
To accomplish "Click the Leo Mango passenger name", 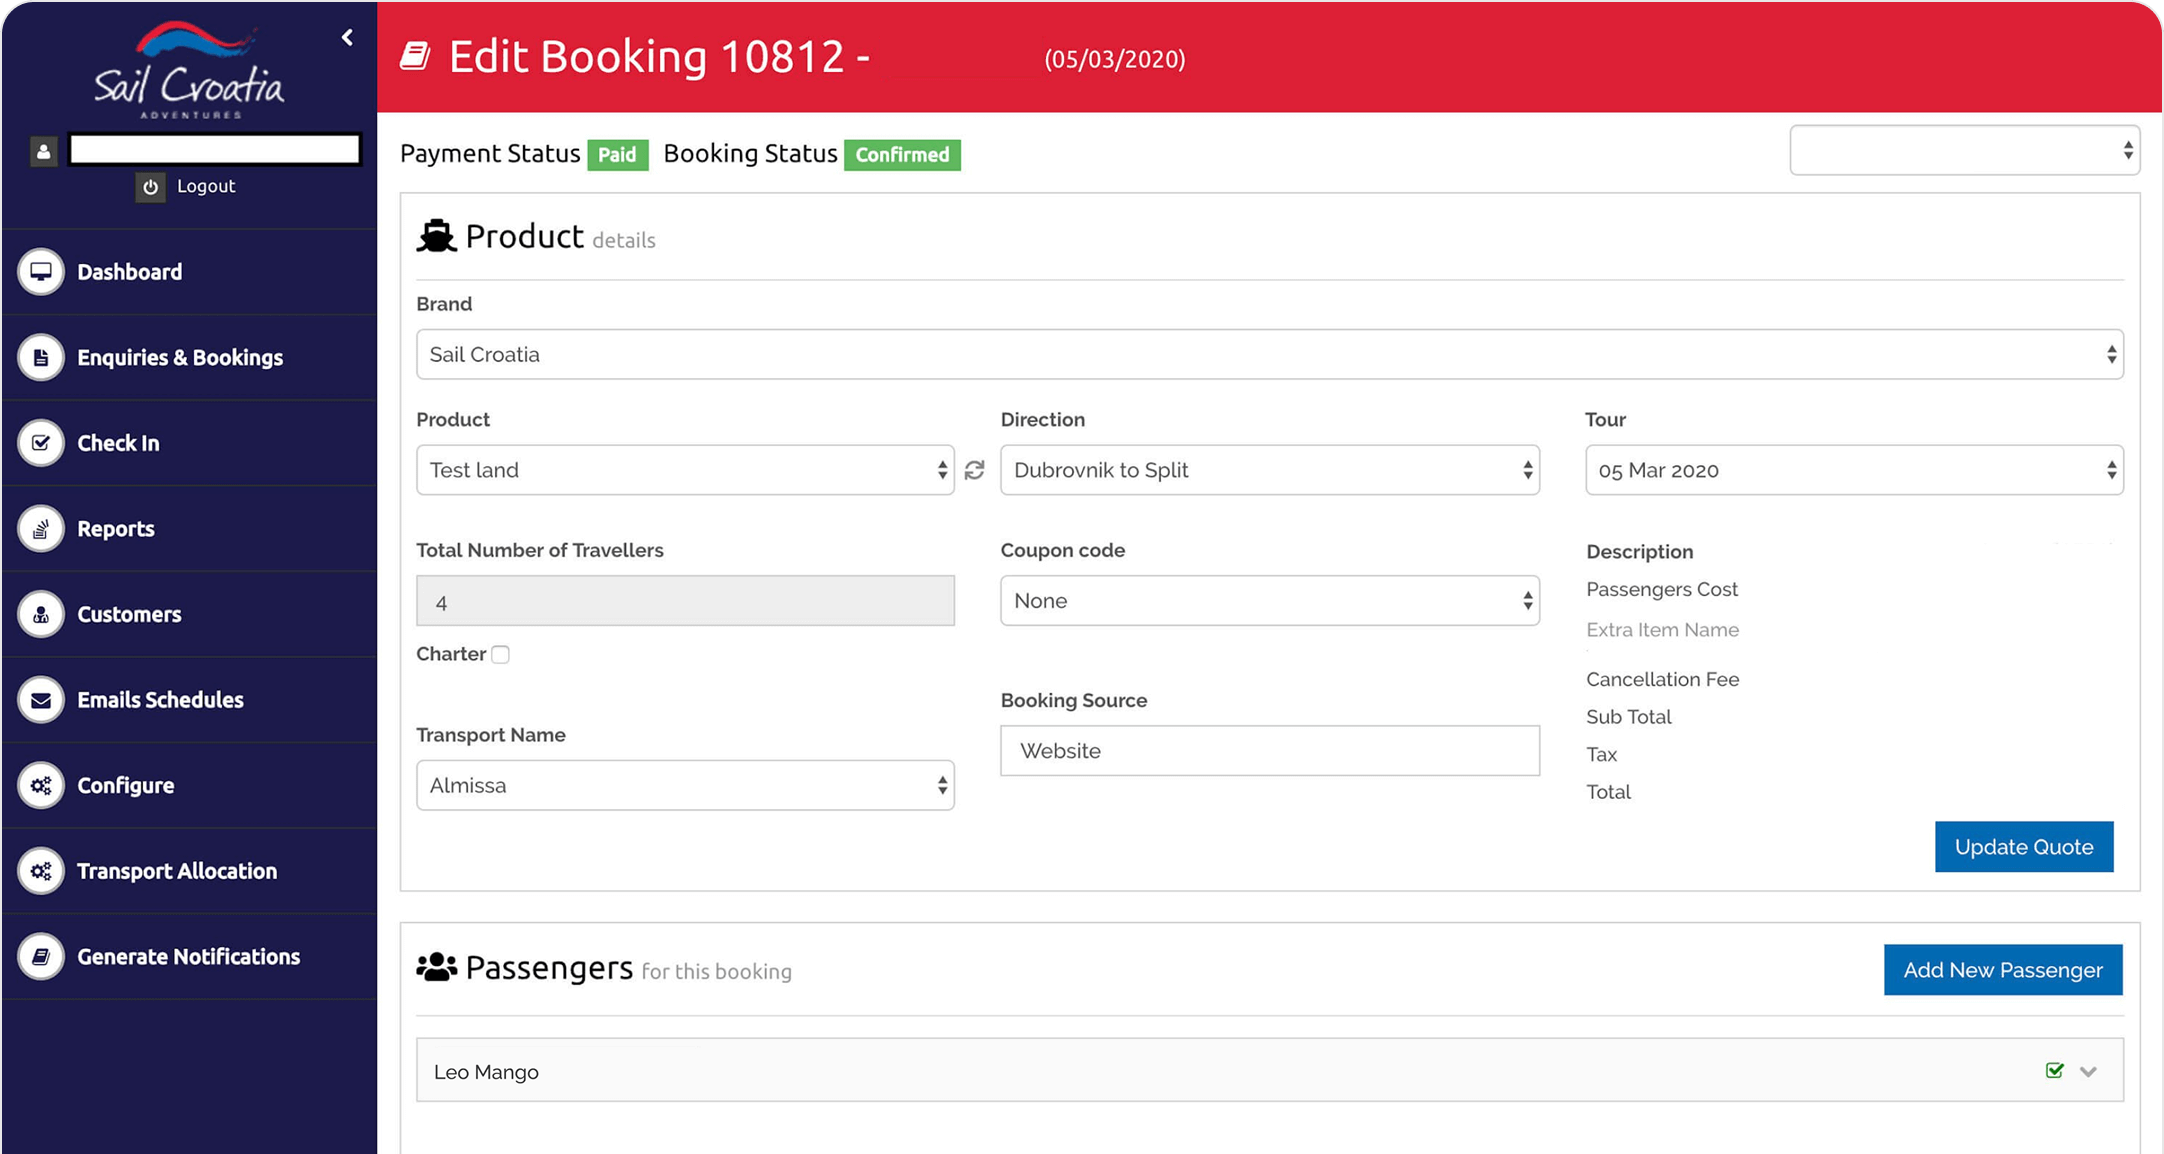I will pyautogui.click(x=486, y=1072).
